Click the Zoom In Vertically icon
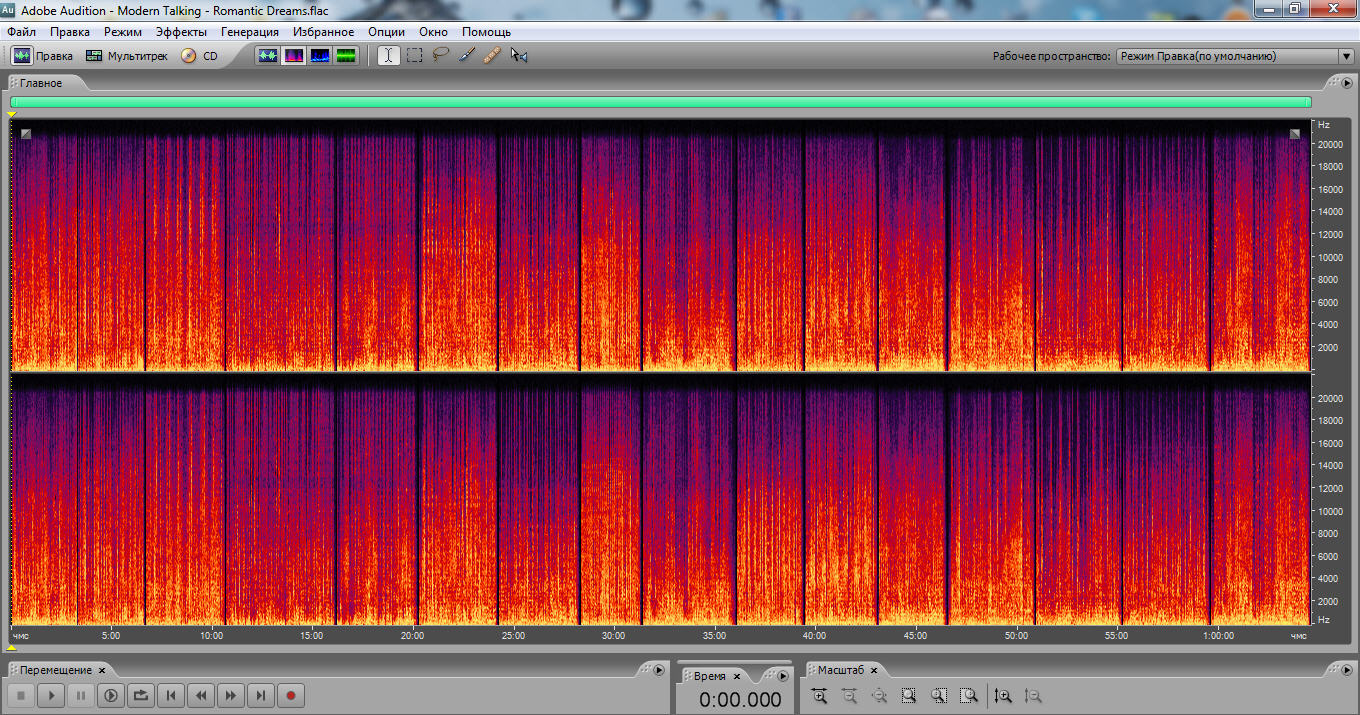The image size is (1360, 715). pyautogui.click(x=1003, y=696)
